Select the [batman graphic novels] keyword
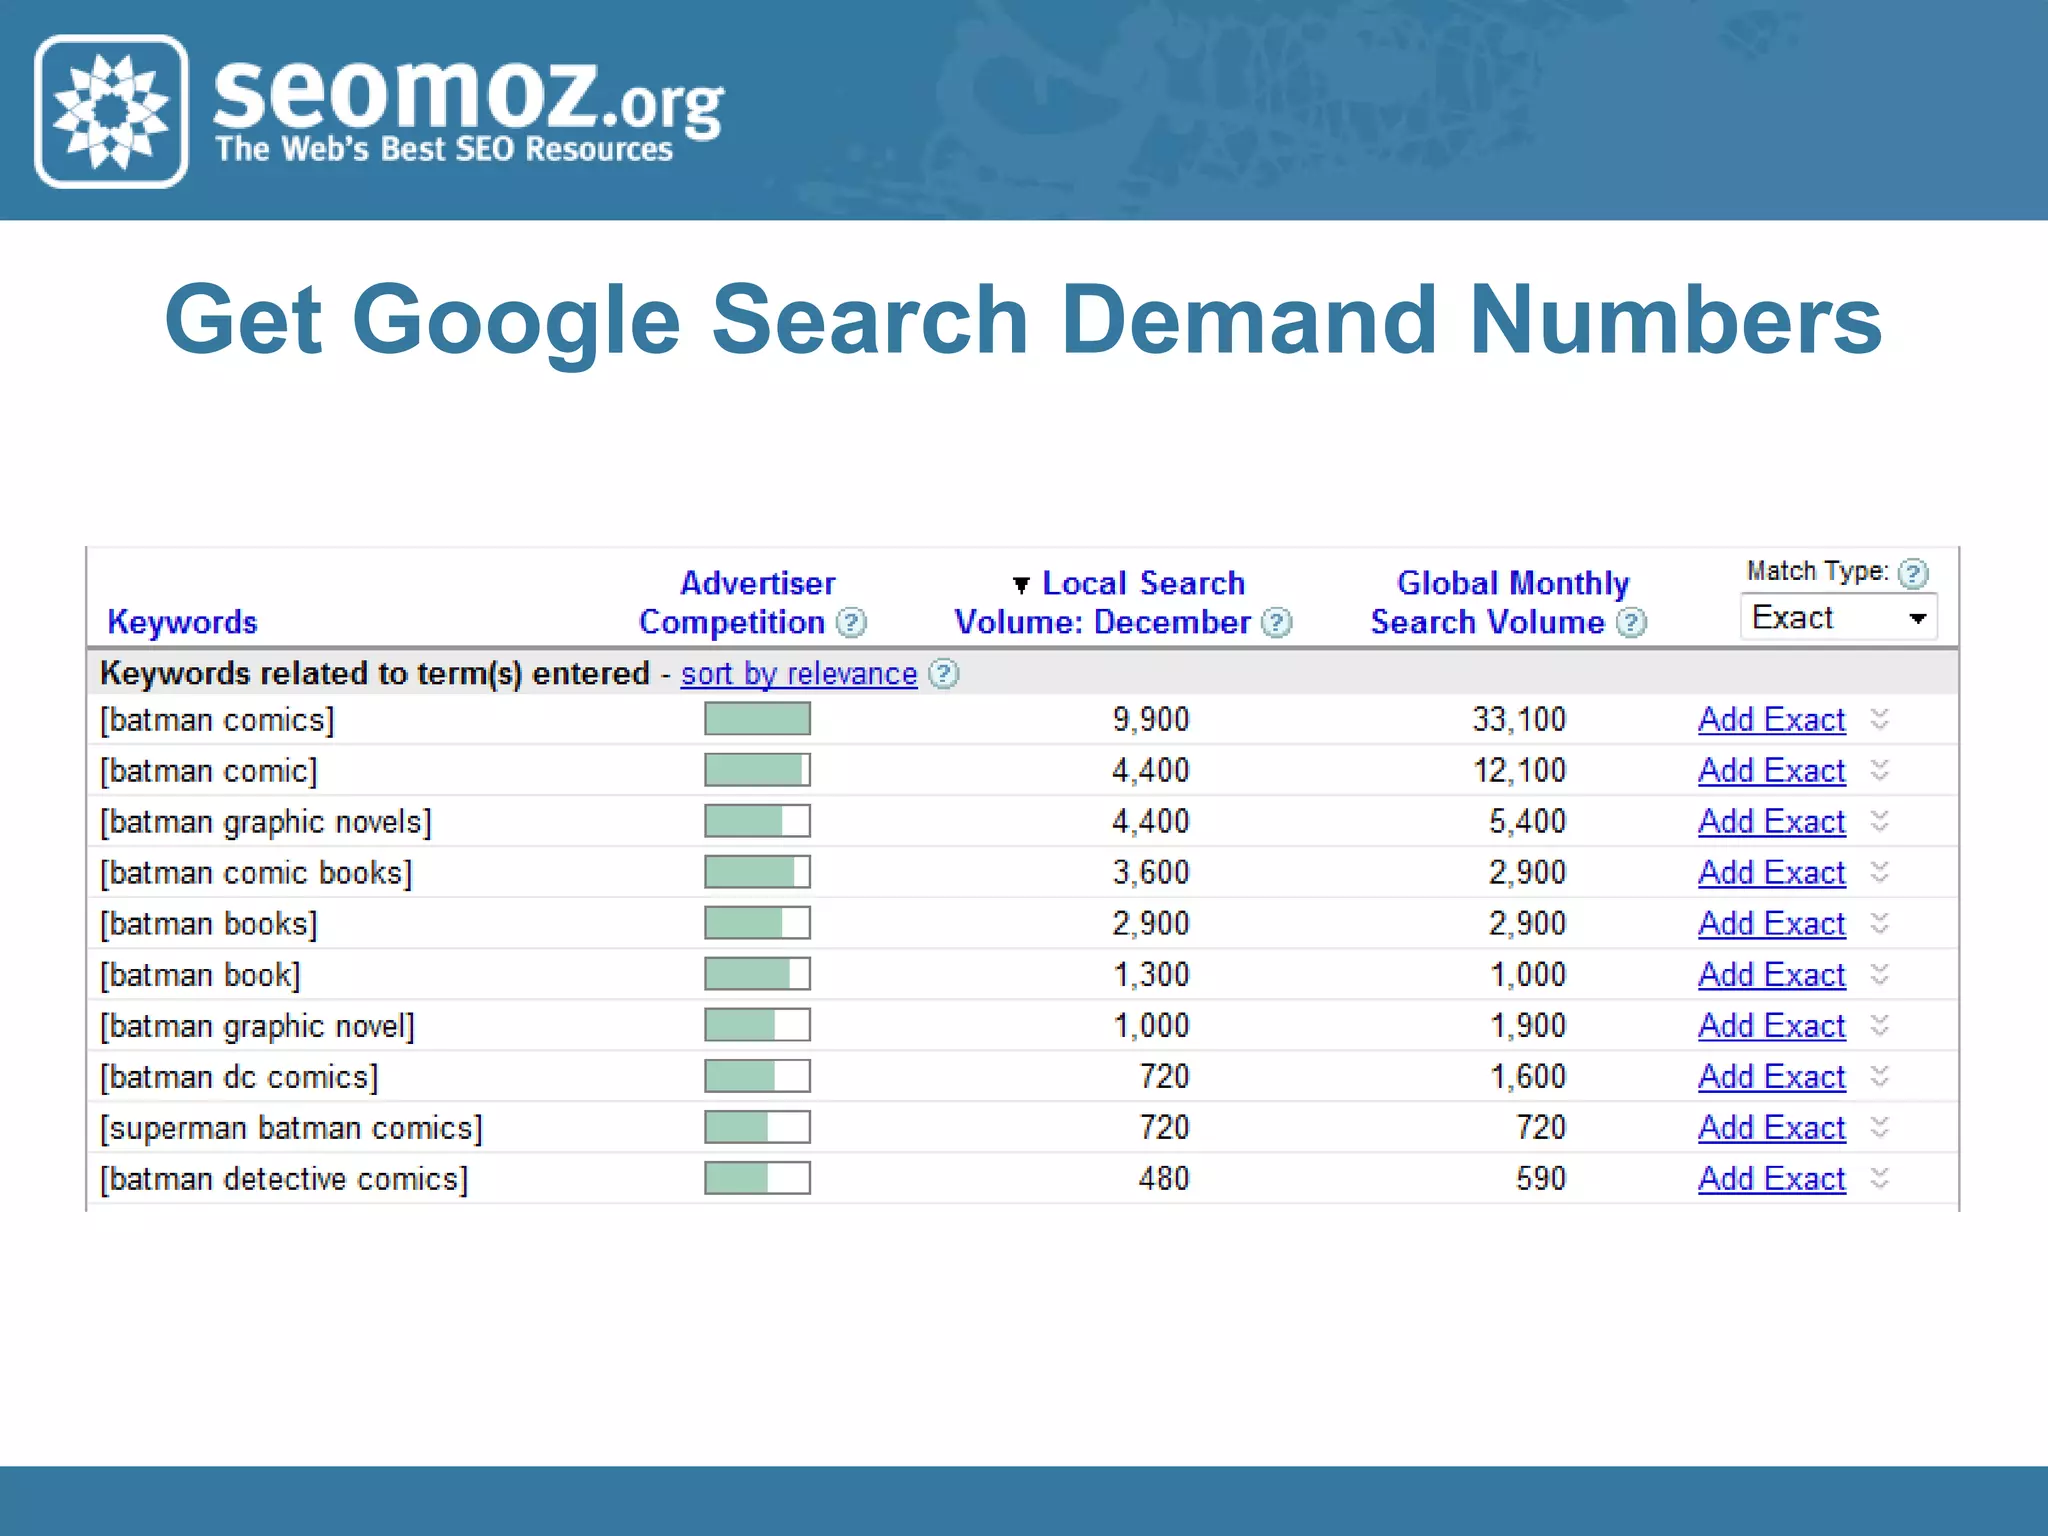Viewport: 2048px width, 1536px height. (x=266, y=822)
